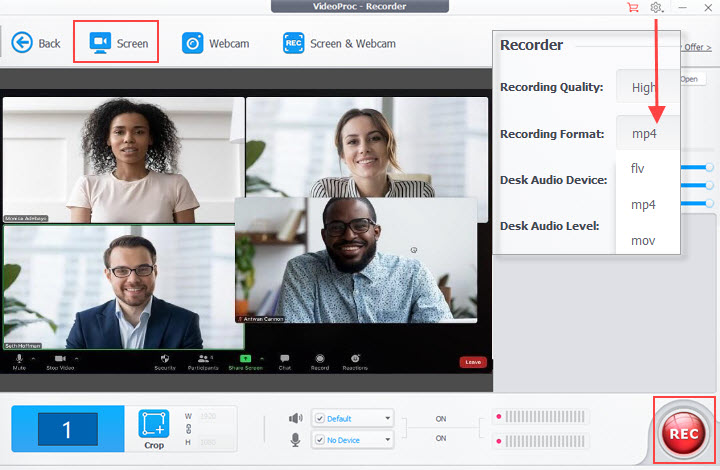Open the Recording Quality dropdown showing High
The width and height of the screenshot is (720, 470).
(647, 87)
